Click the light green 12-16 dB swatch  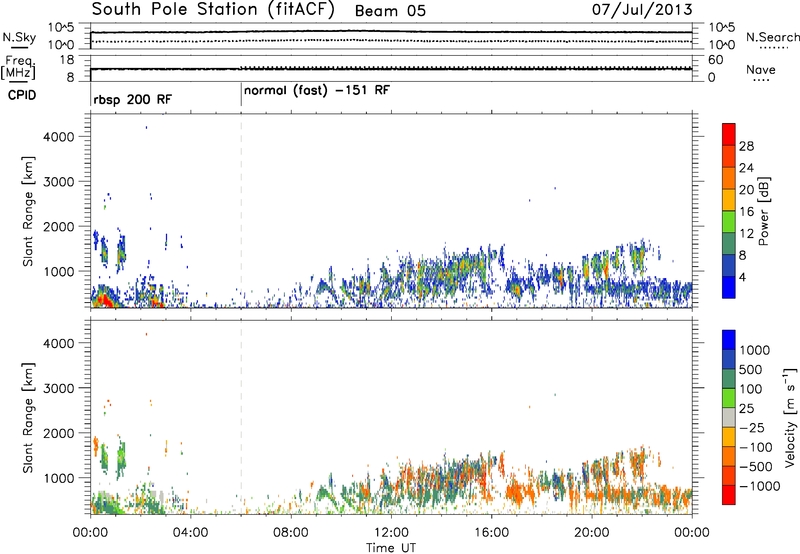tap(729, 222)
